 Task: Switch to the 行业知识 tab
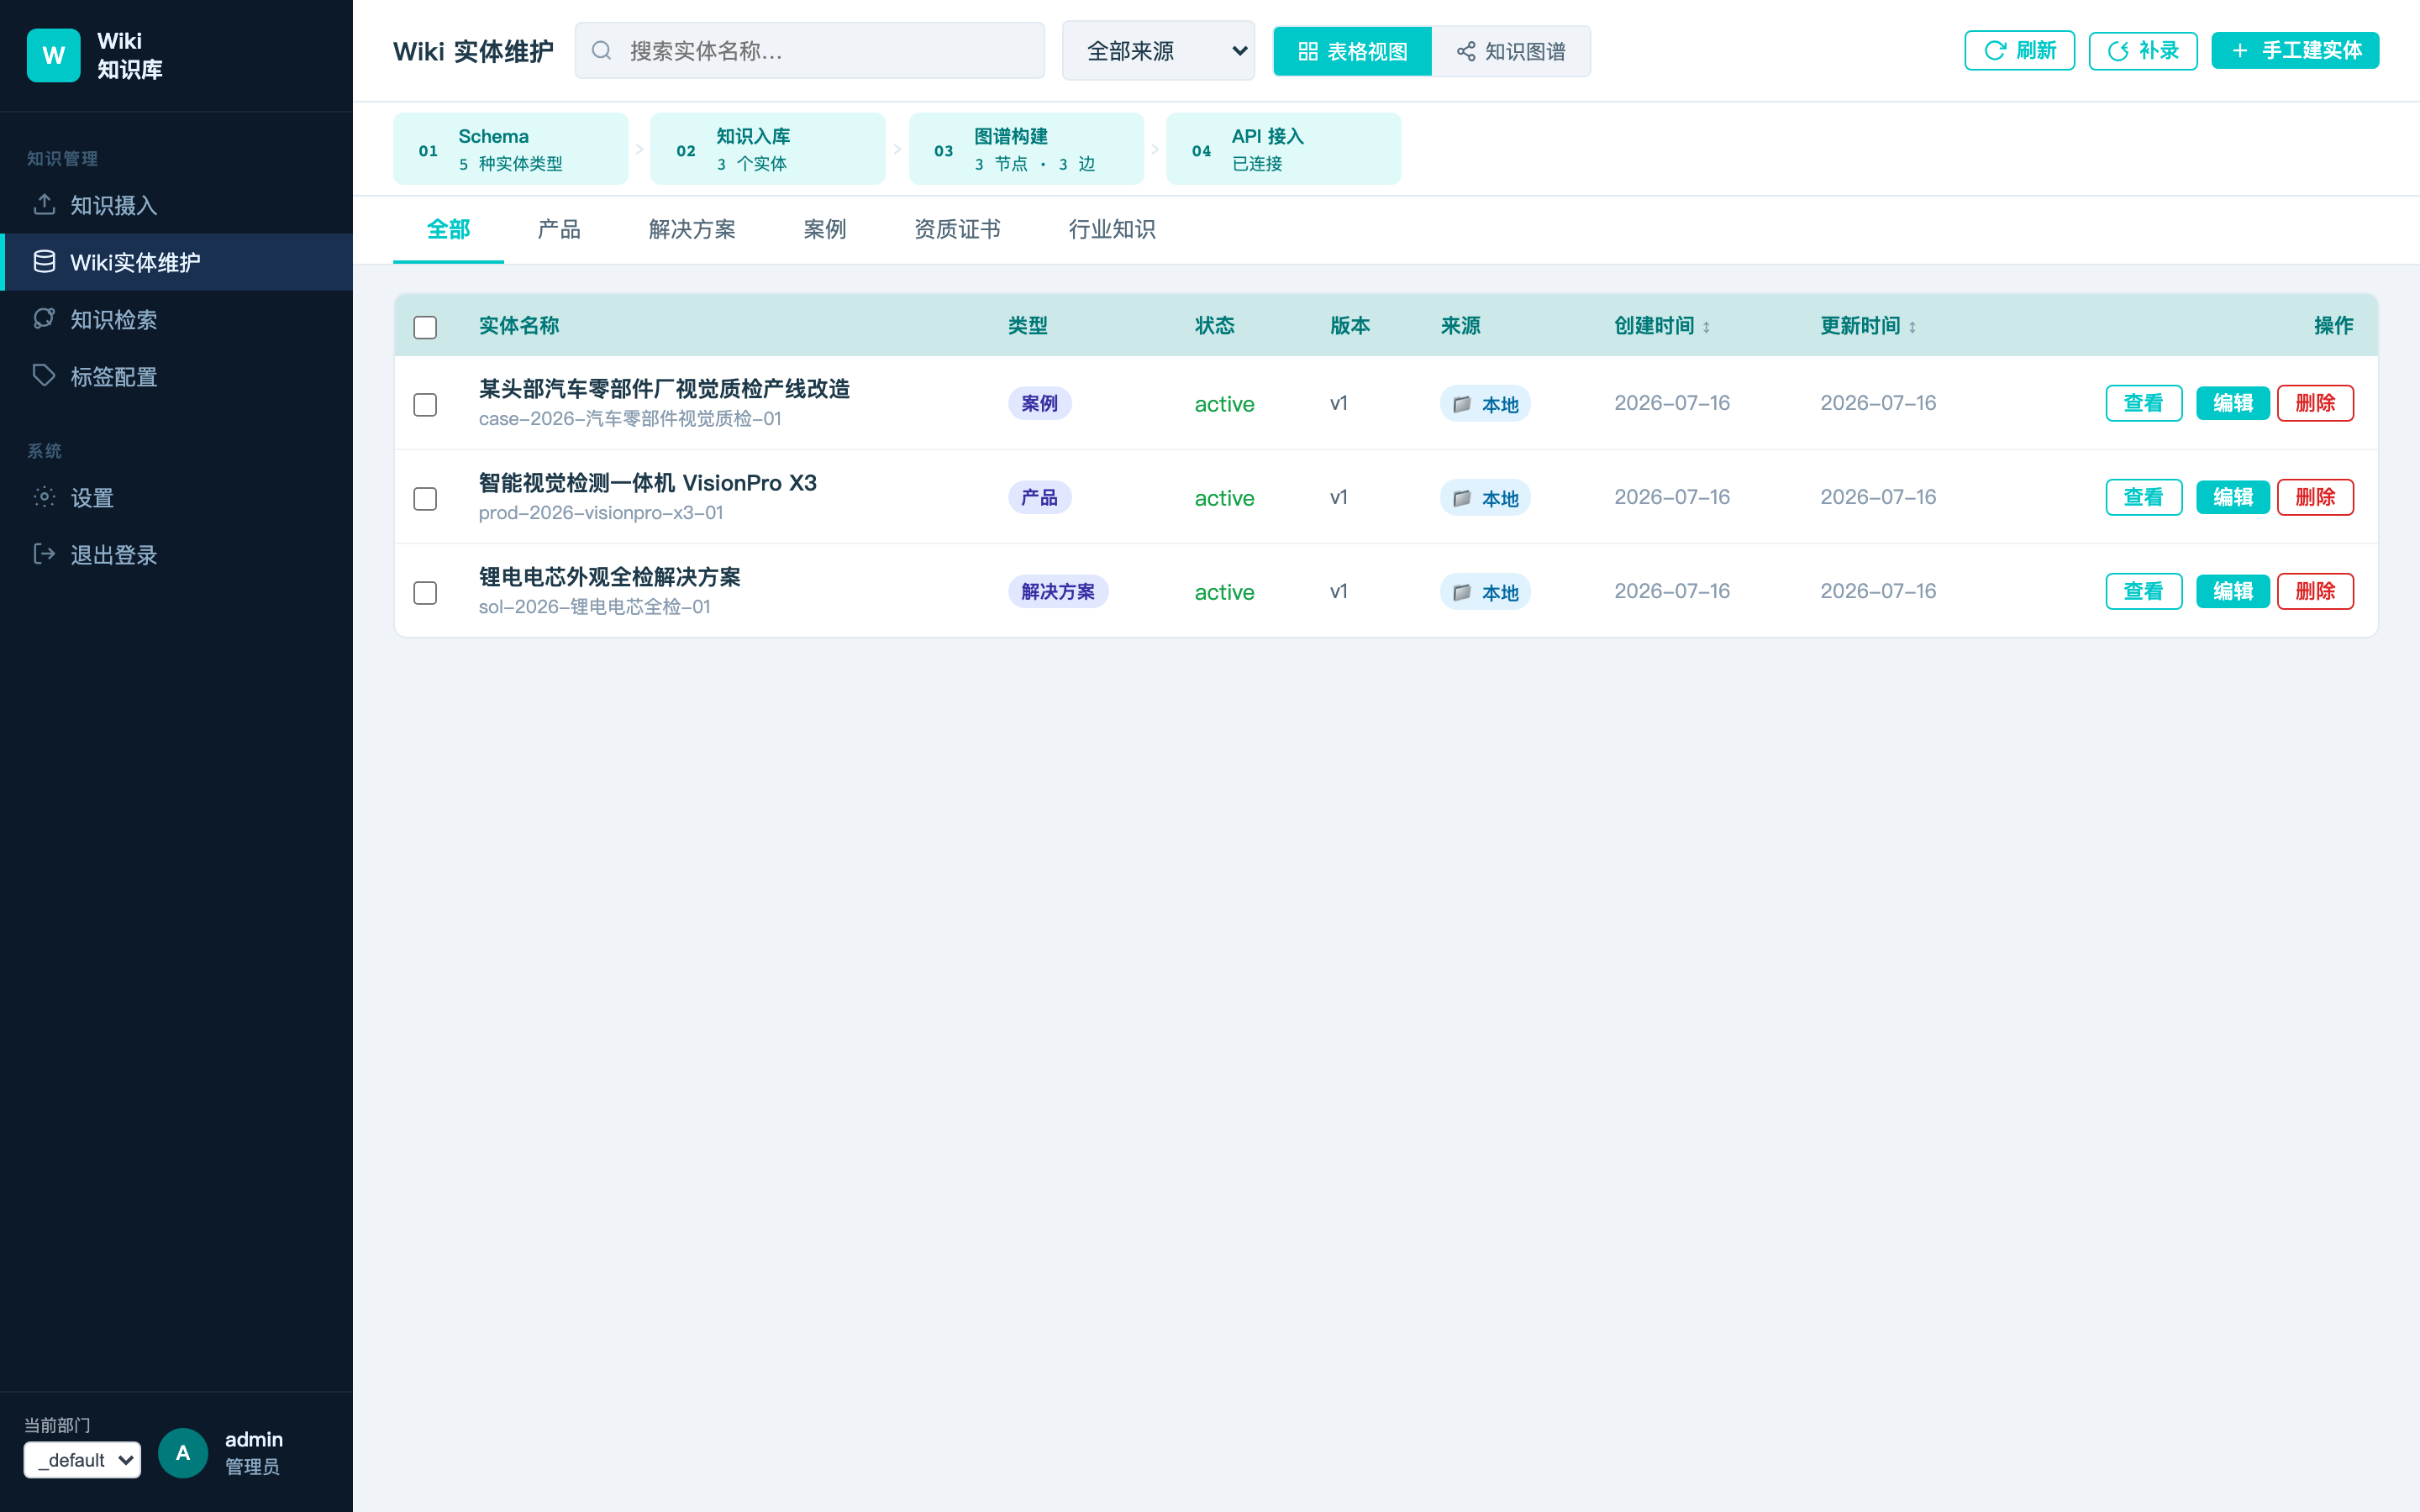(x=1112, y=229)
